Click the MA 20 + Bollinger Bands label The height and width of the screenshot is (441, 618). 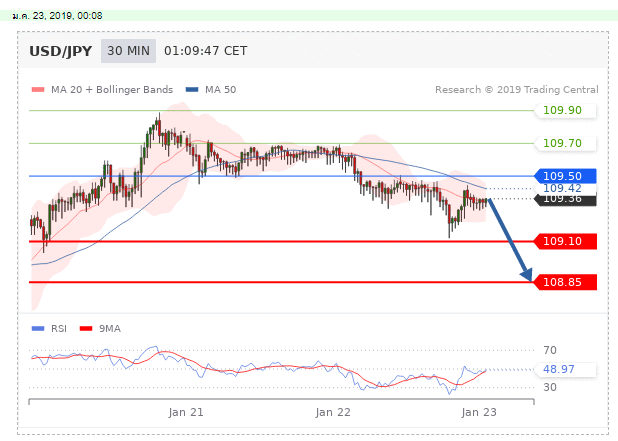tap(112, 89)
